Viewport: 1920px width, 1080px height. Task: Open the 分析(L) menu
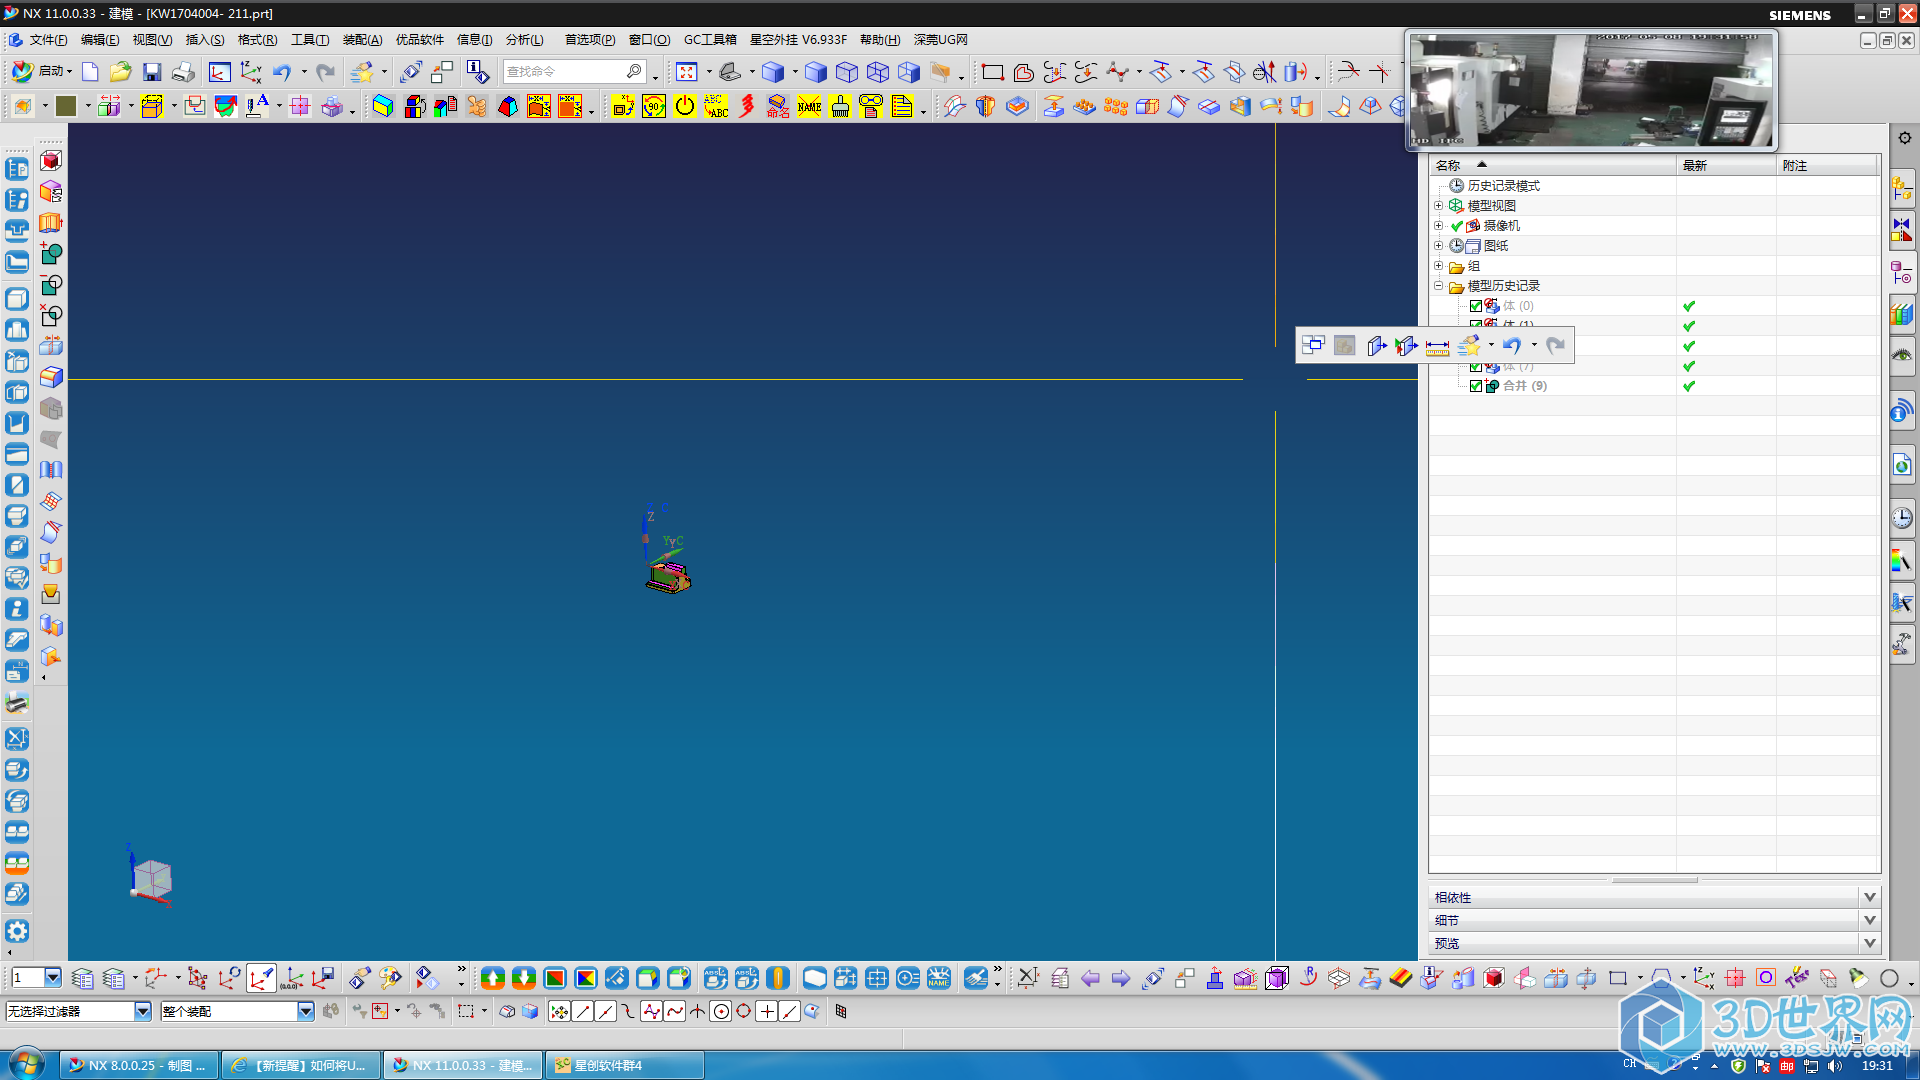pyautogui.click(x=525, y=40)
